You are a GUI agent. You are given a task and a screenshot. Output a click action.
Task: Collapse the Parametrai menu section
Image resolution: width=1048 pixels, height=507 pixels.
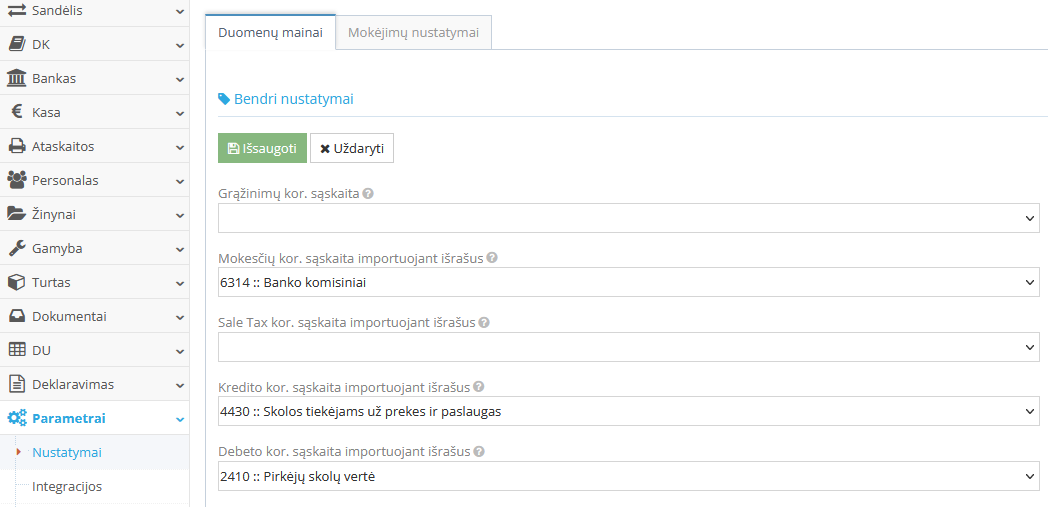coord(179,419)
